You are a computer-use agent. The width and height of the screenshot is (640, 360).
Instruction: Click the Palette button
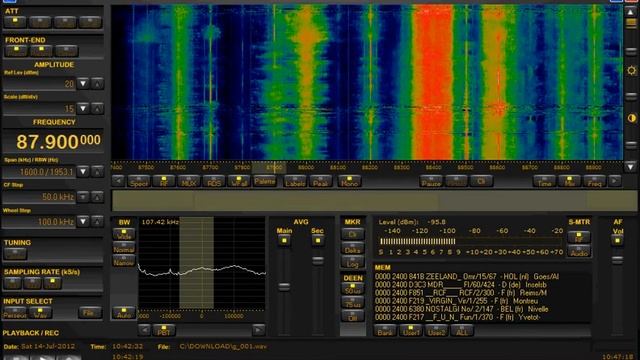pos(264,181)
